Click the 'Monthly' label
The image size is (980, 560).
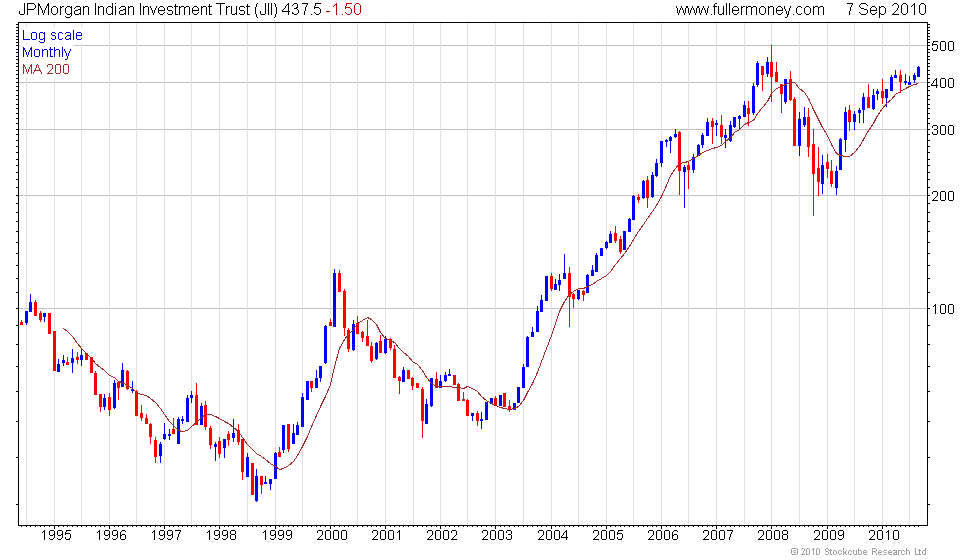(46, 52)
